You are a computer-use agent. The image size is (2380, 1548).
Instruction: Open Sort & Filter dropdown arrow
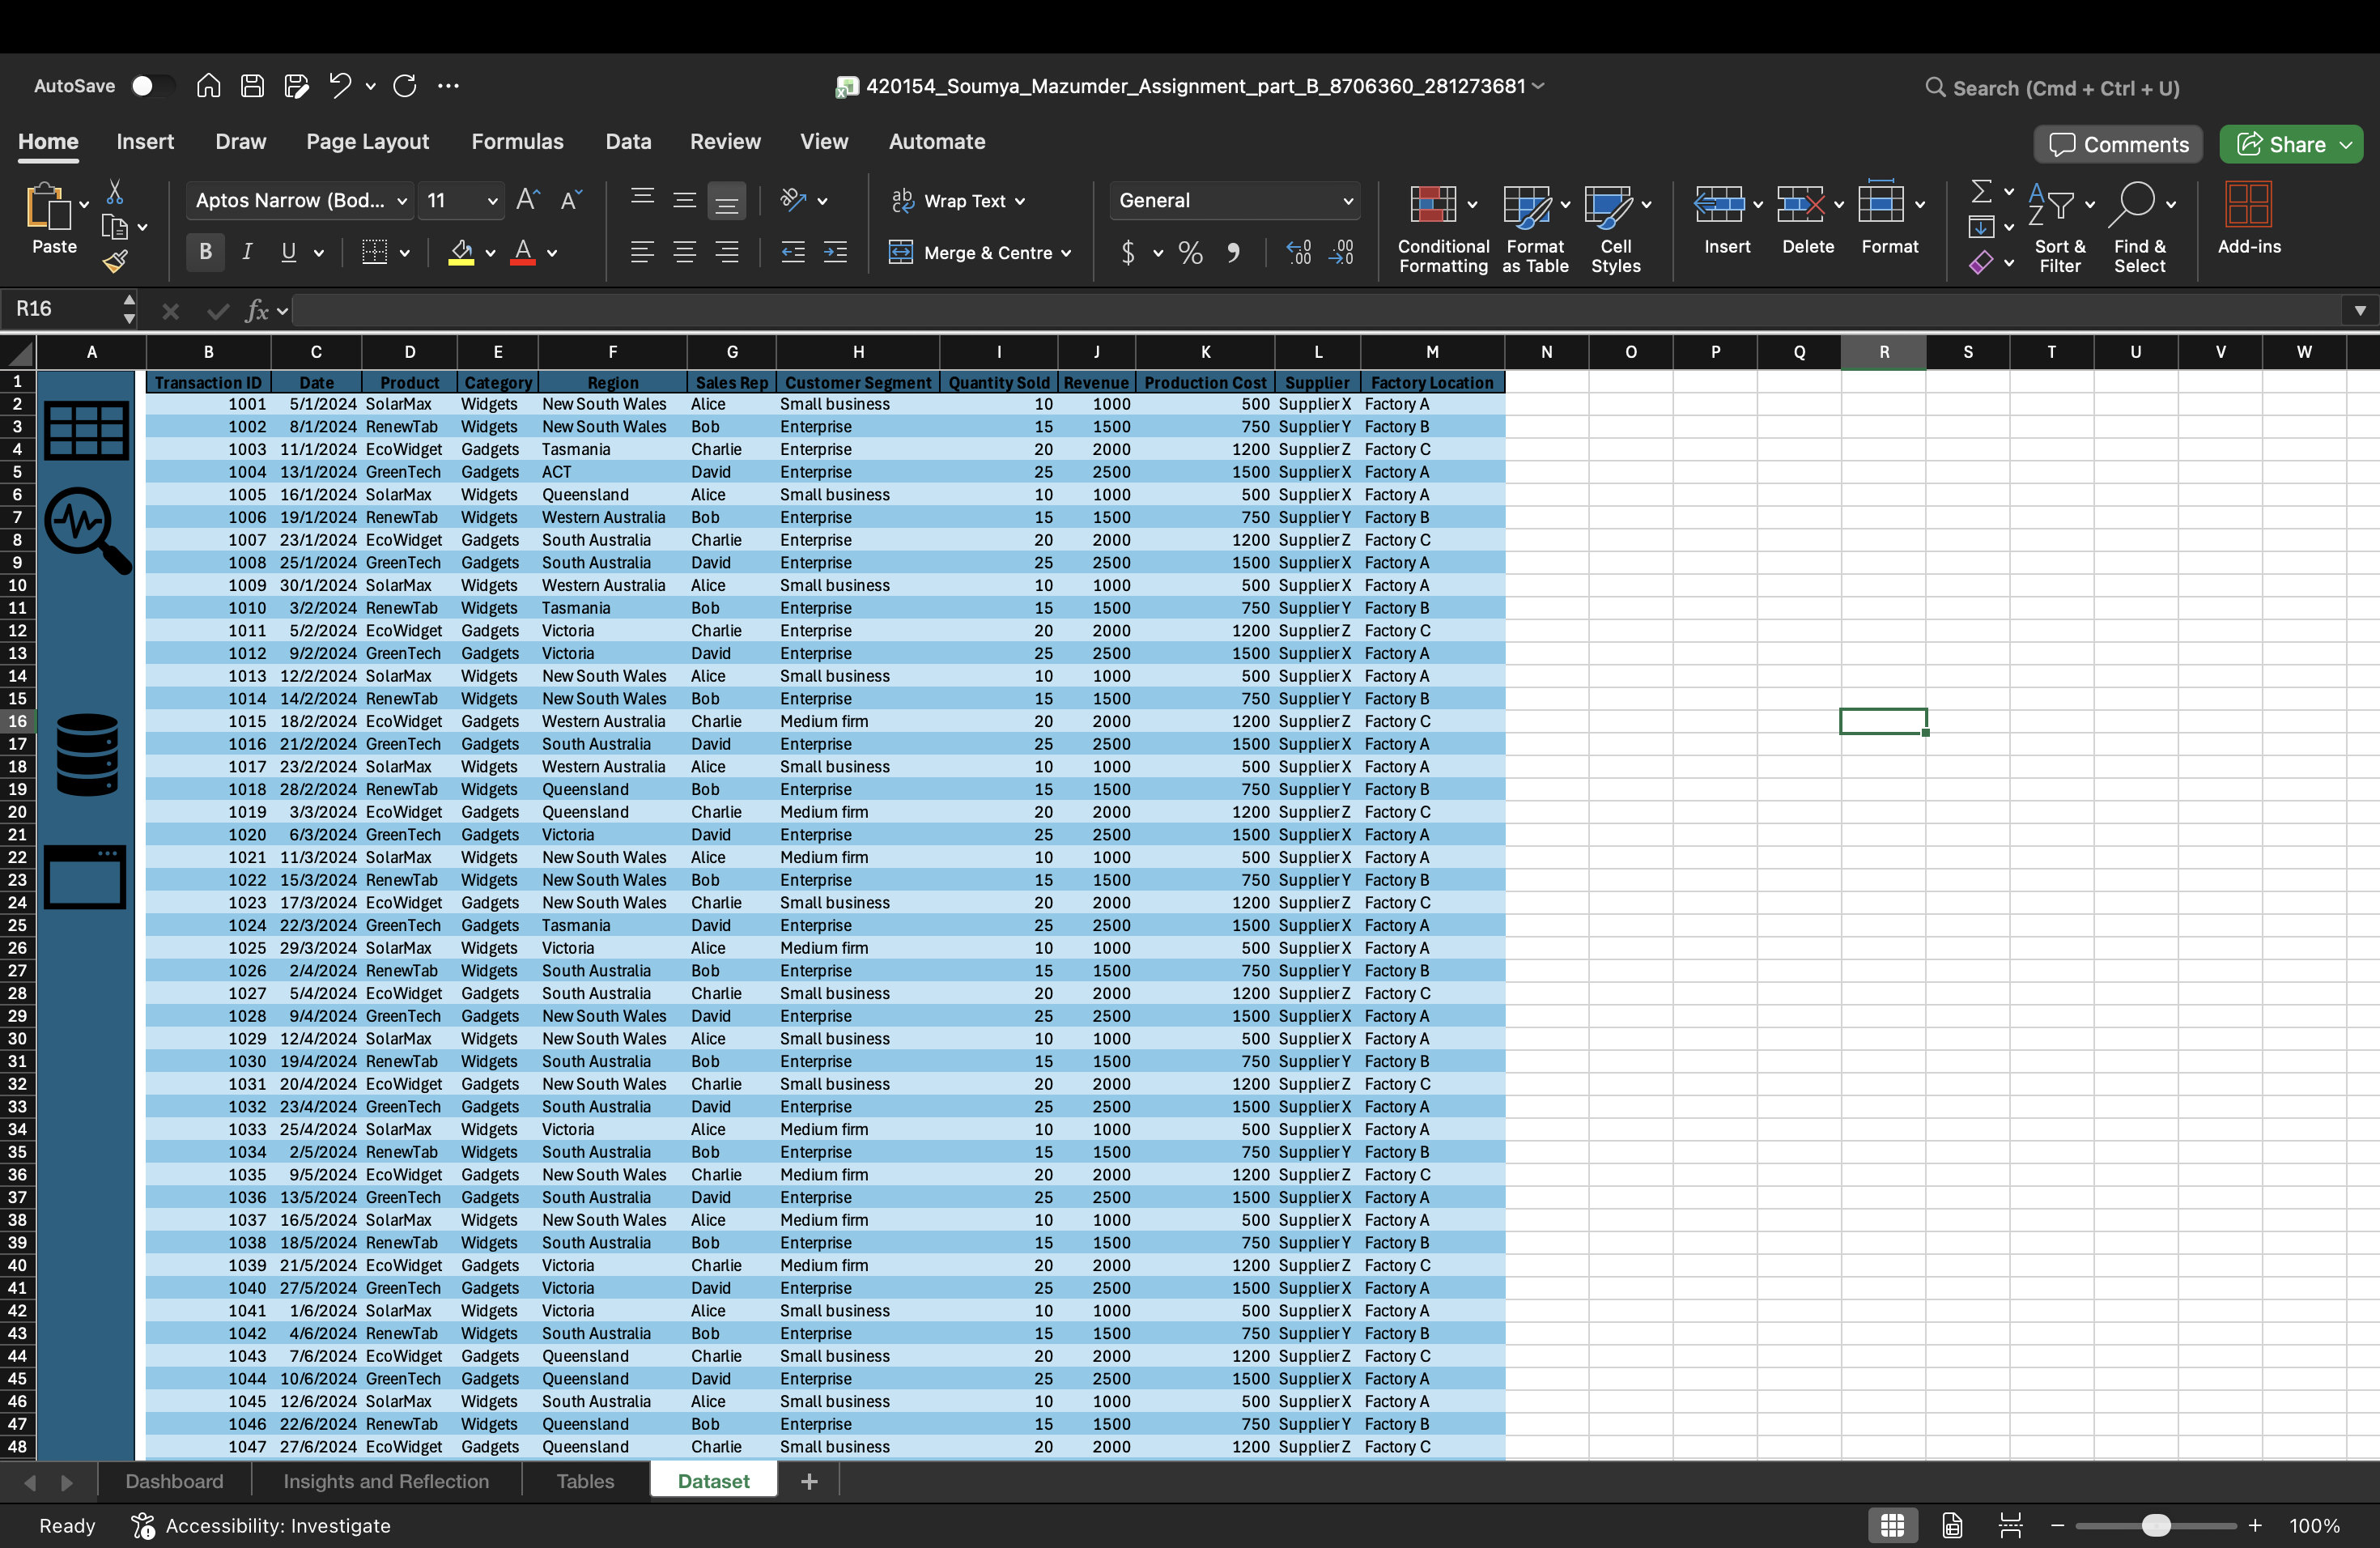coord(2089,204)
